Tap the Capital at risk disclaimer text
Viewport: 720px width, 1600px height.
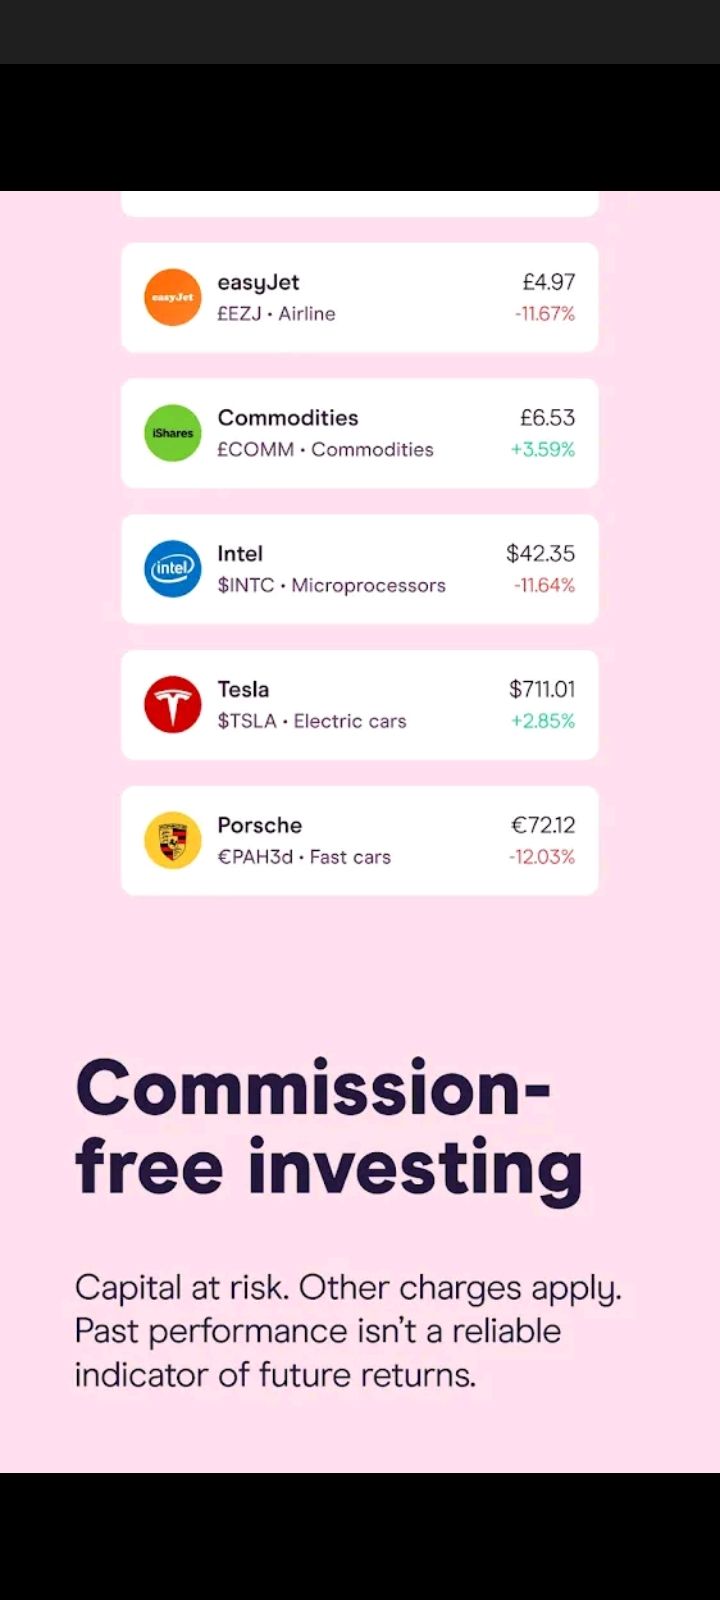348,1331
